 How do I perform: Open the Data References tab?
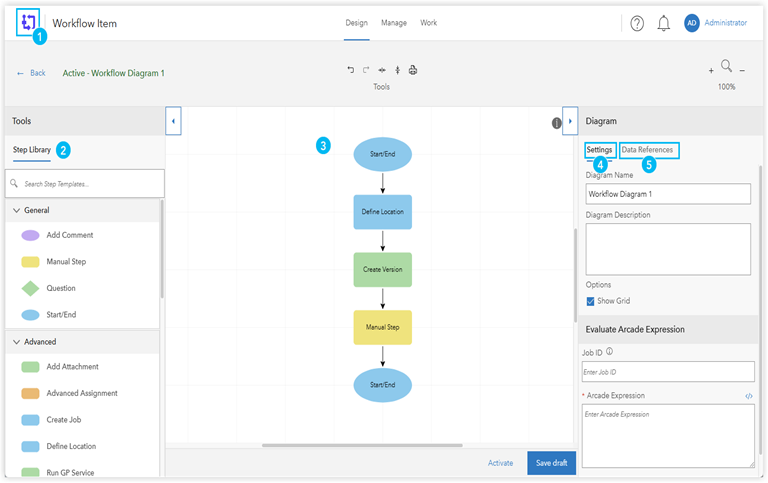(647, 150)
